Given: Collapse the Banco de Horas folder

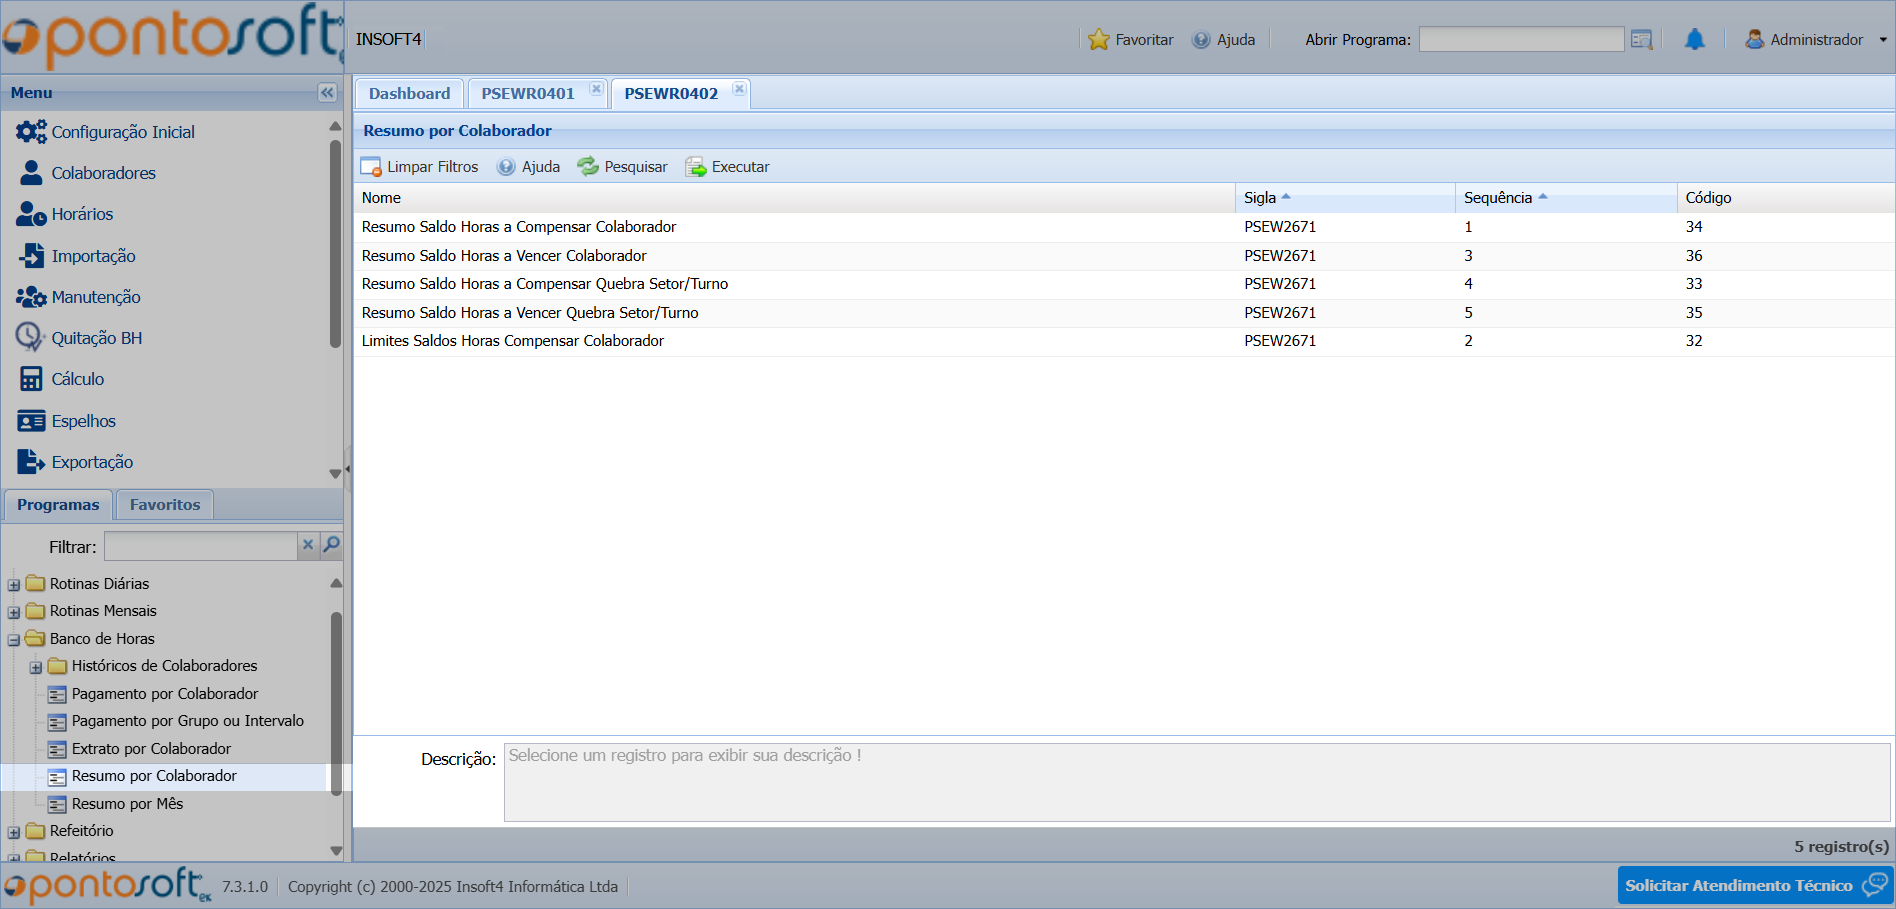Looking at the screenshot, I should click(14, 640).
